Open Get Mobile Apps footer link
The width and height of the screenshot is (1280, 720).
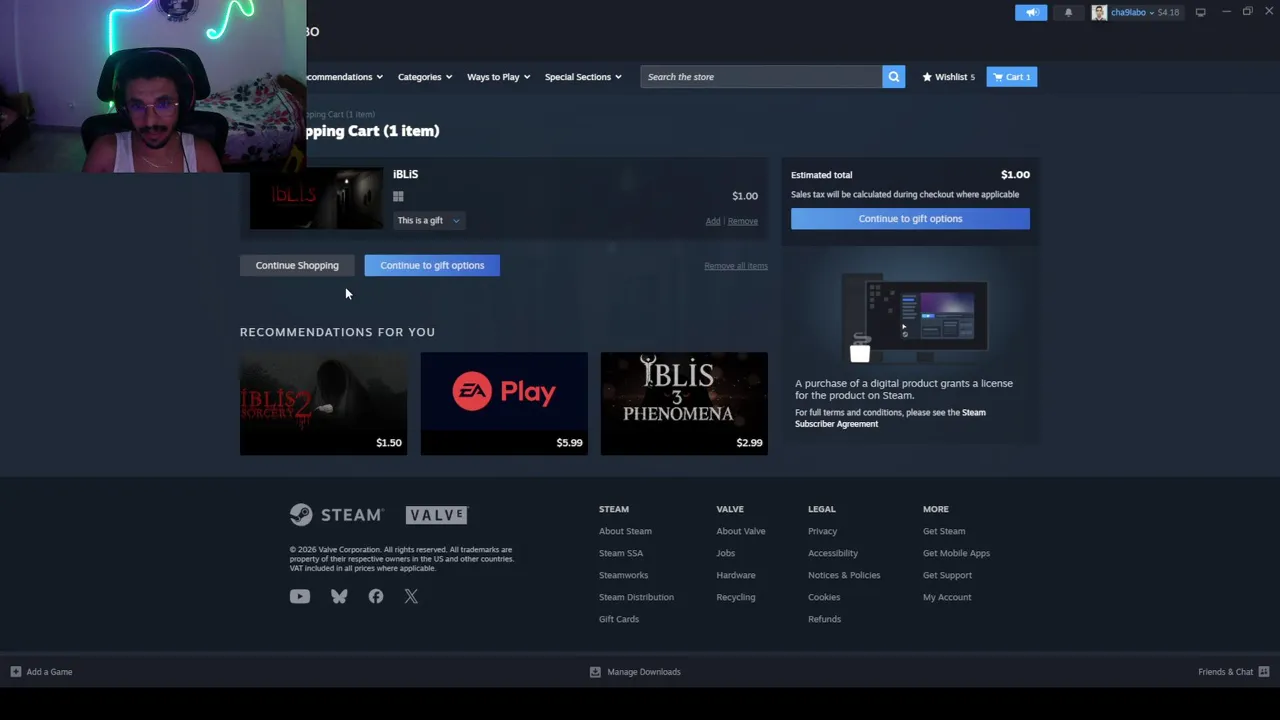(957, 553)
